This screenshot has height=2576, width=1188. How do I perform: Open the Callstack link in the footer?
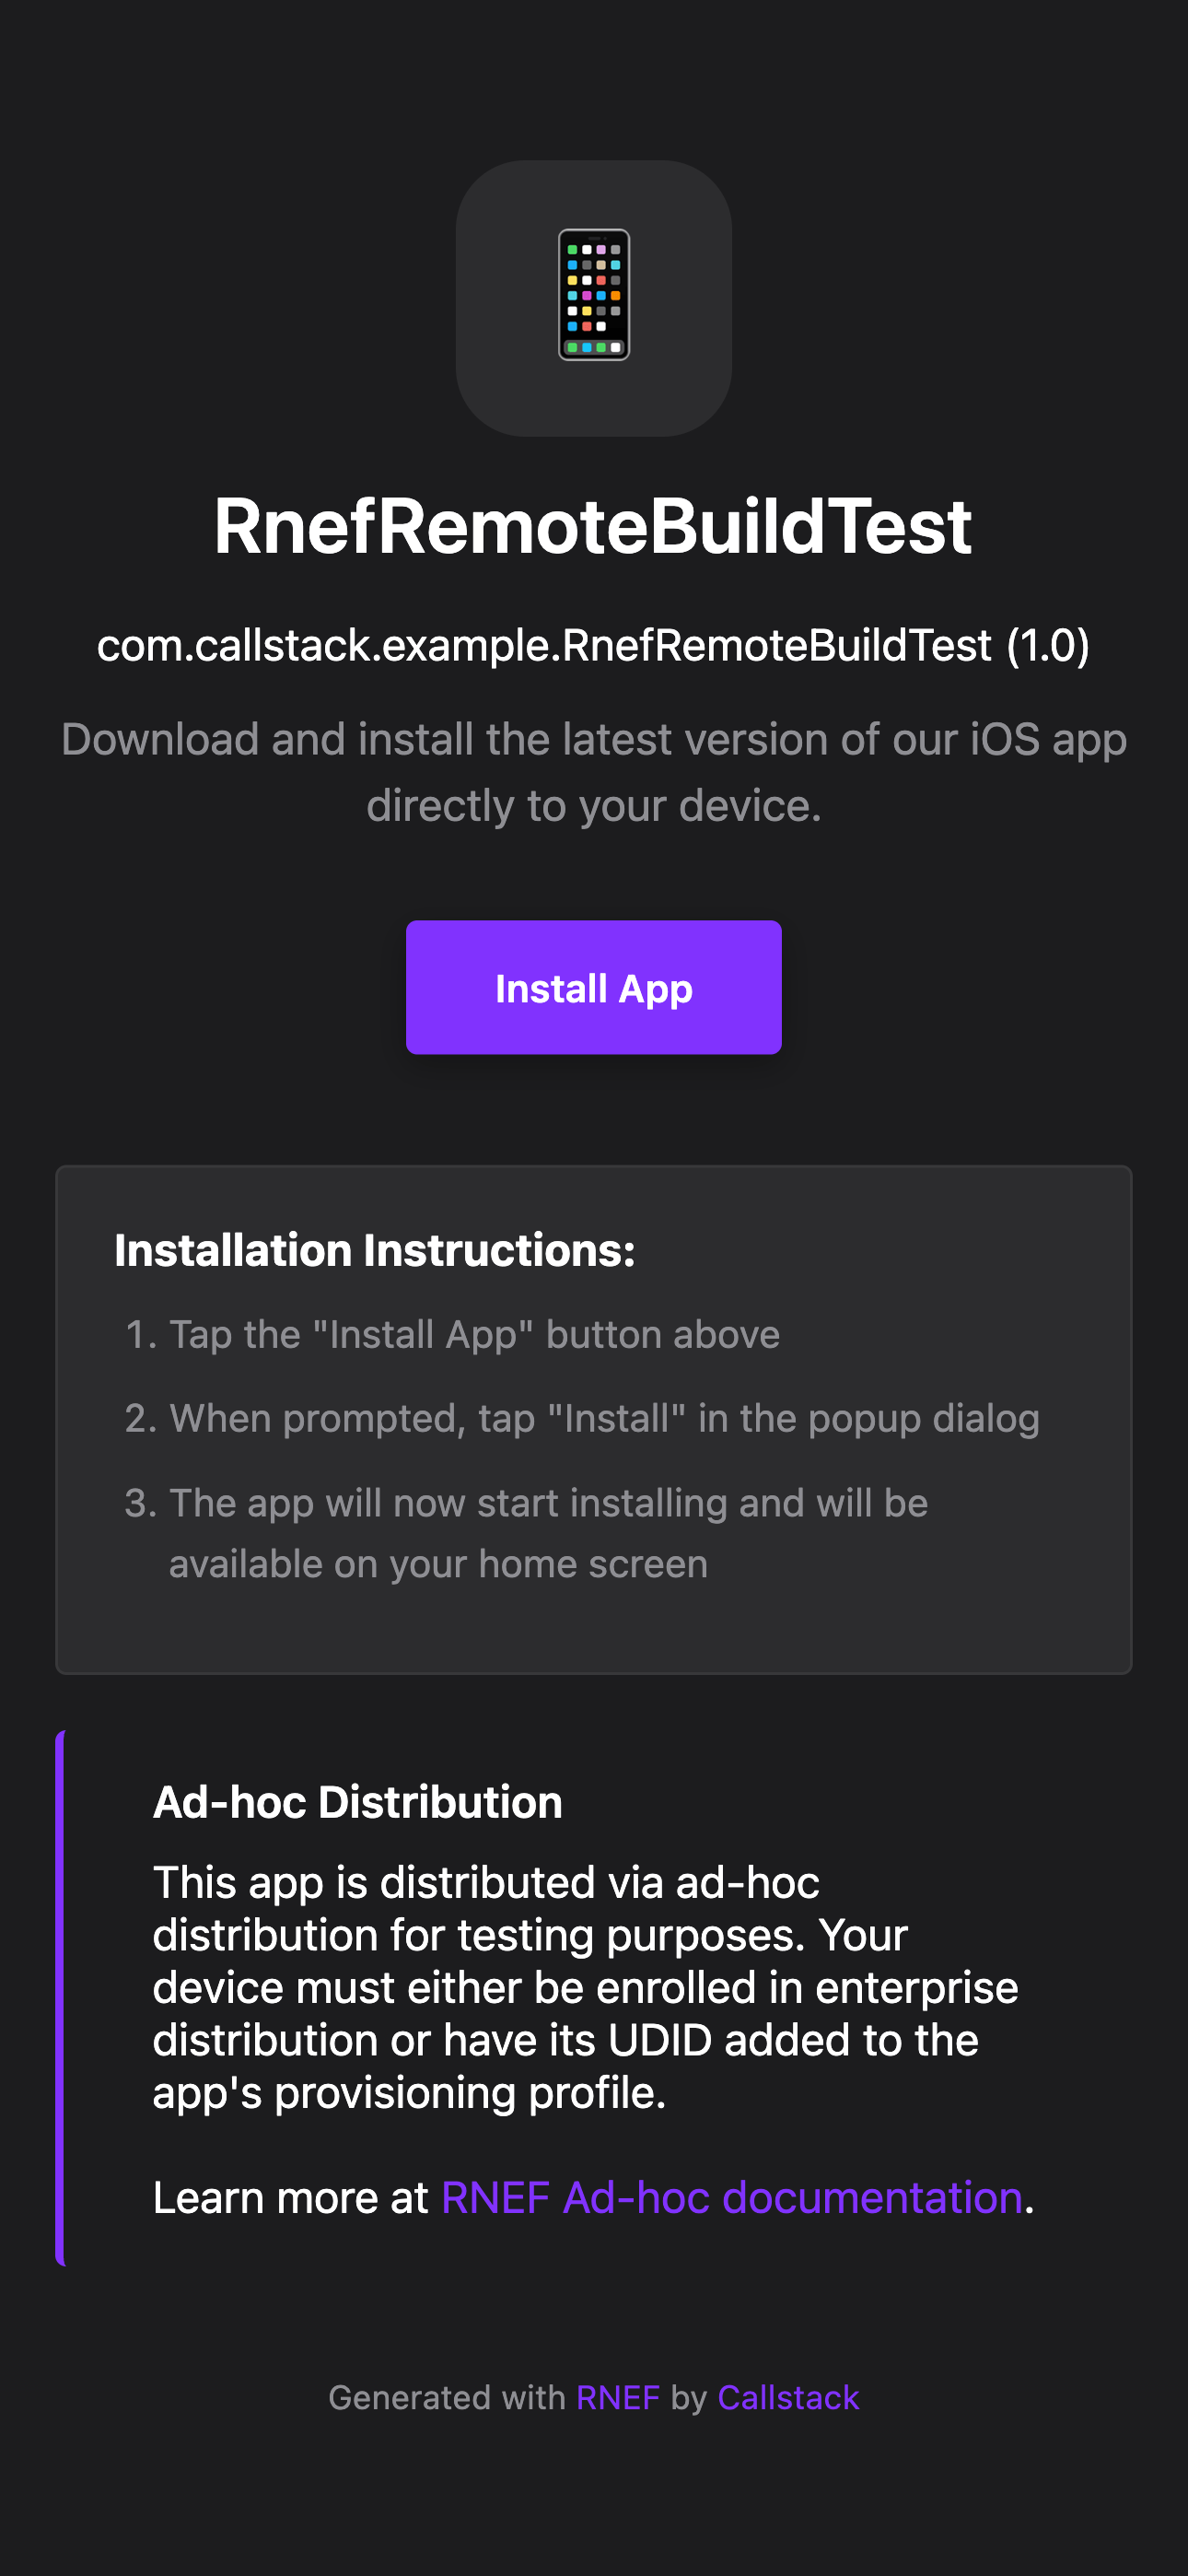[x=788, y=2397]
